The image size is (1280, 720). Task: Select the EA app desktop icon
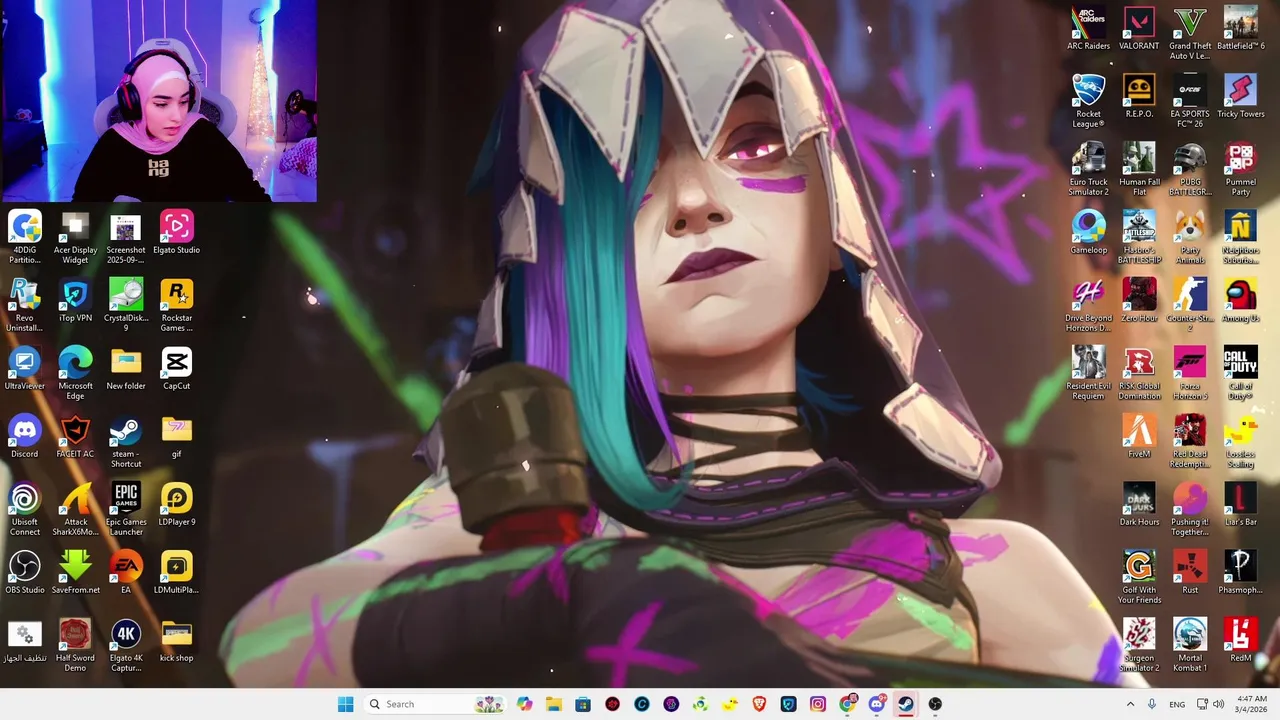coord(126,573)
